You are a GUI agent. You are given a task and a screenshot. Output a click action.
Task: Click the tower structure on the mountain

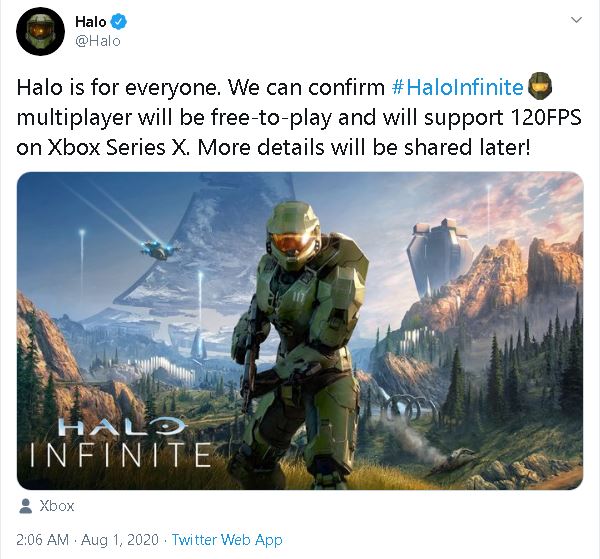439,259
